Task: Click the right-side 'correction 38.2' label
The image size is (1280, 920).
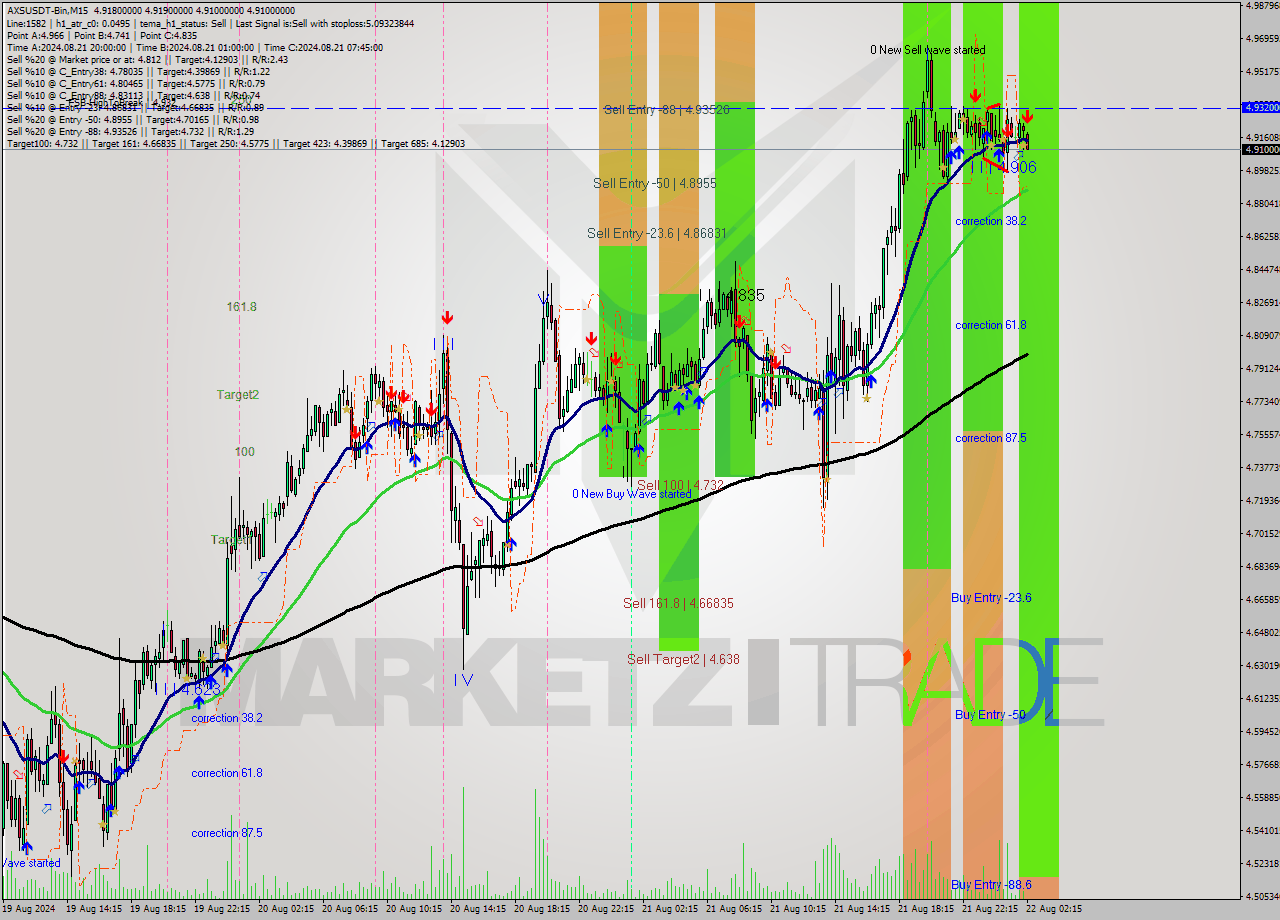Action: 990,221
